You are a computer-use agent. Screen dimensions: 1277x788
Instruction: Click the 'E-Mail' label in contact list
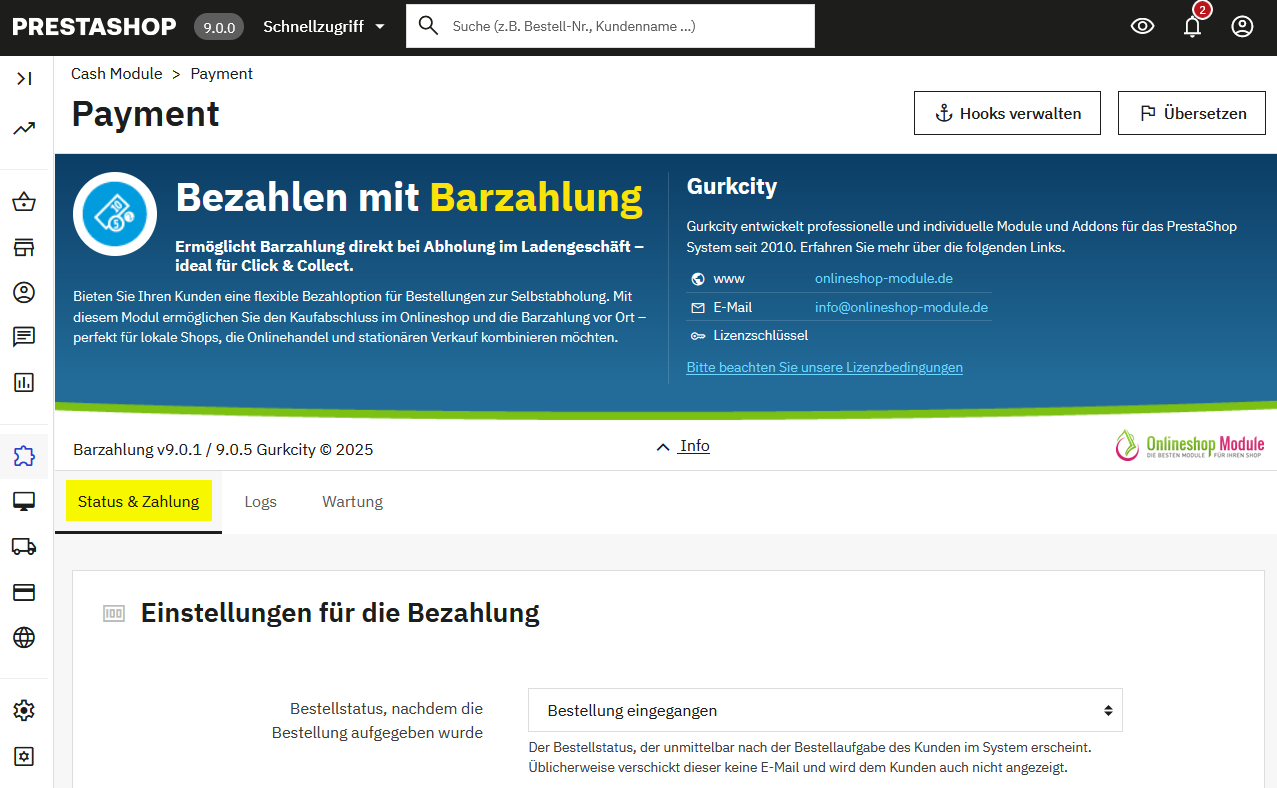733,307
